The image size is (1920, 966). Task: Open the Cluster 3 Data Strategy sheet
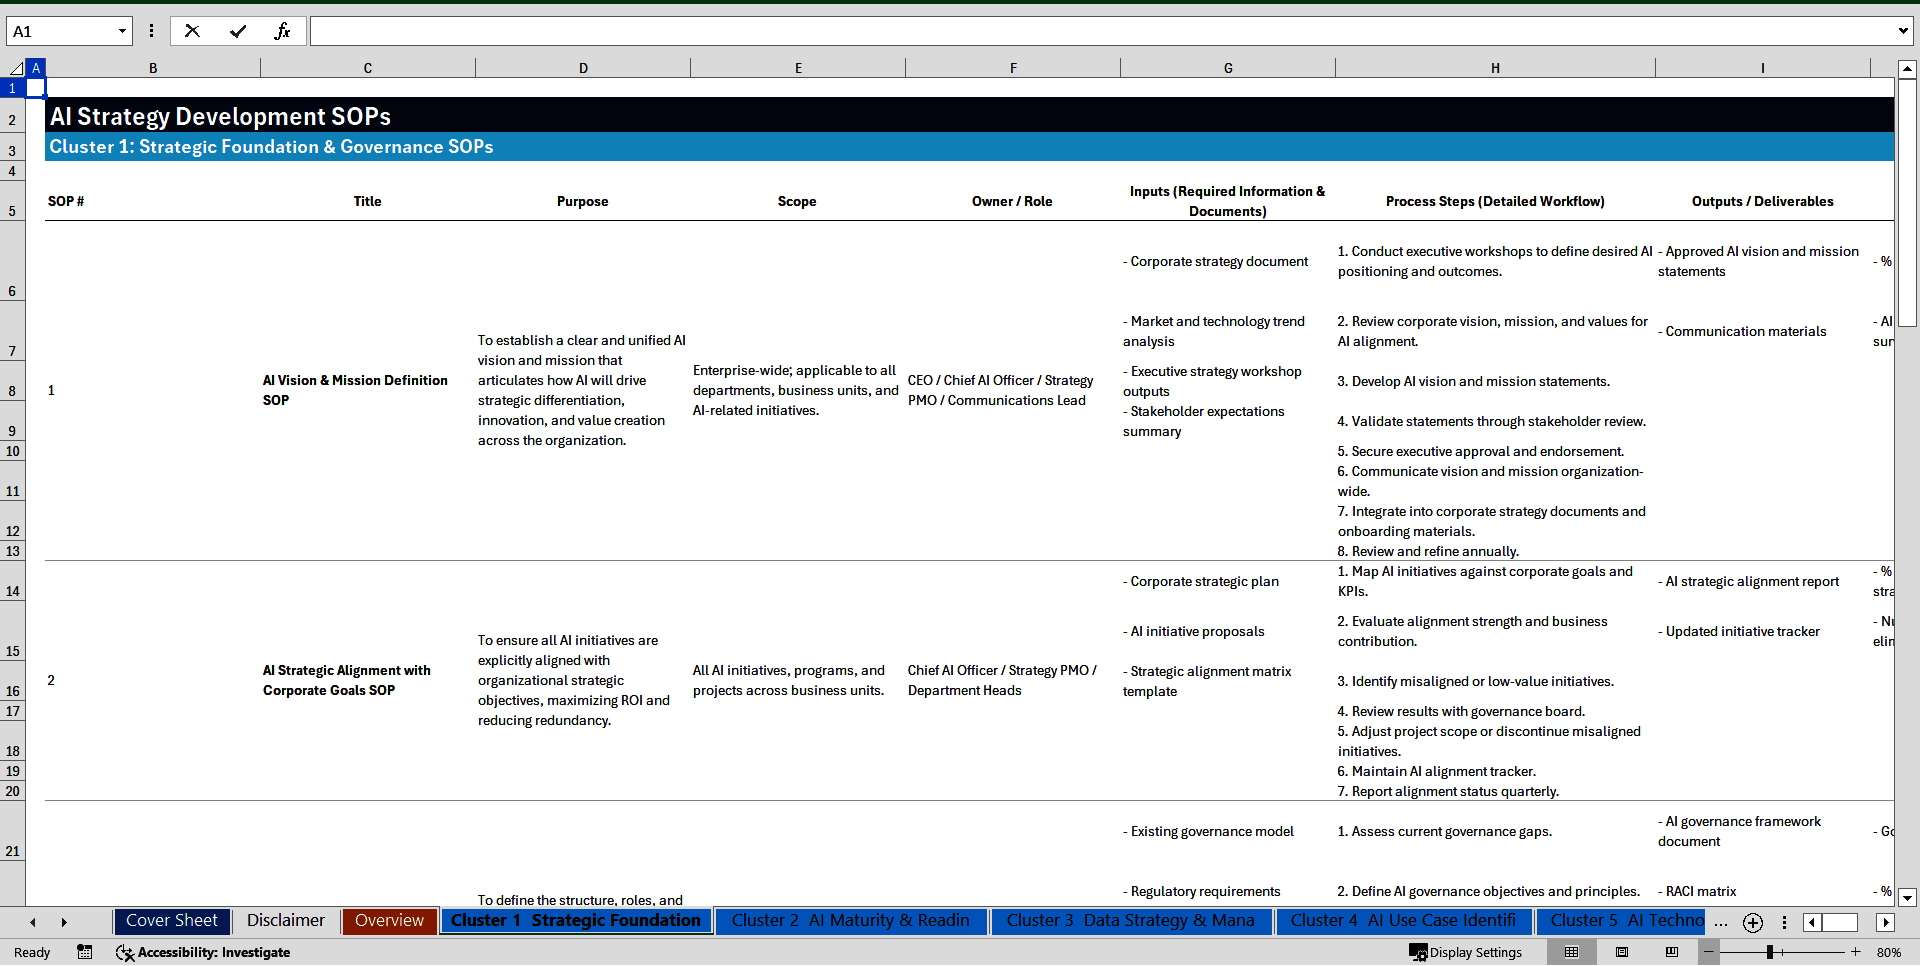click(x=1130, y=920)
